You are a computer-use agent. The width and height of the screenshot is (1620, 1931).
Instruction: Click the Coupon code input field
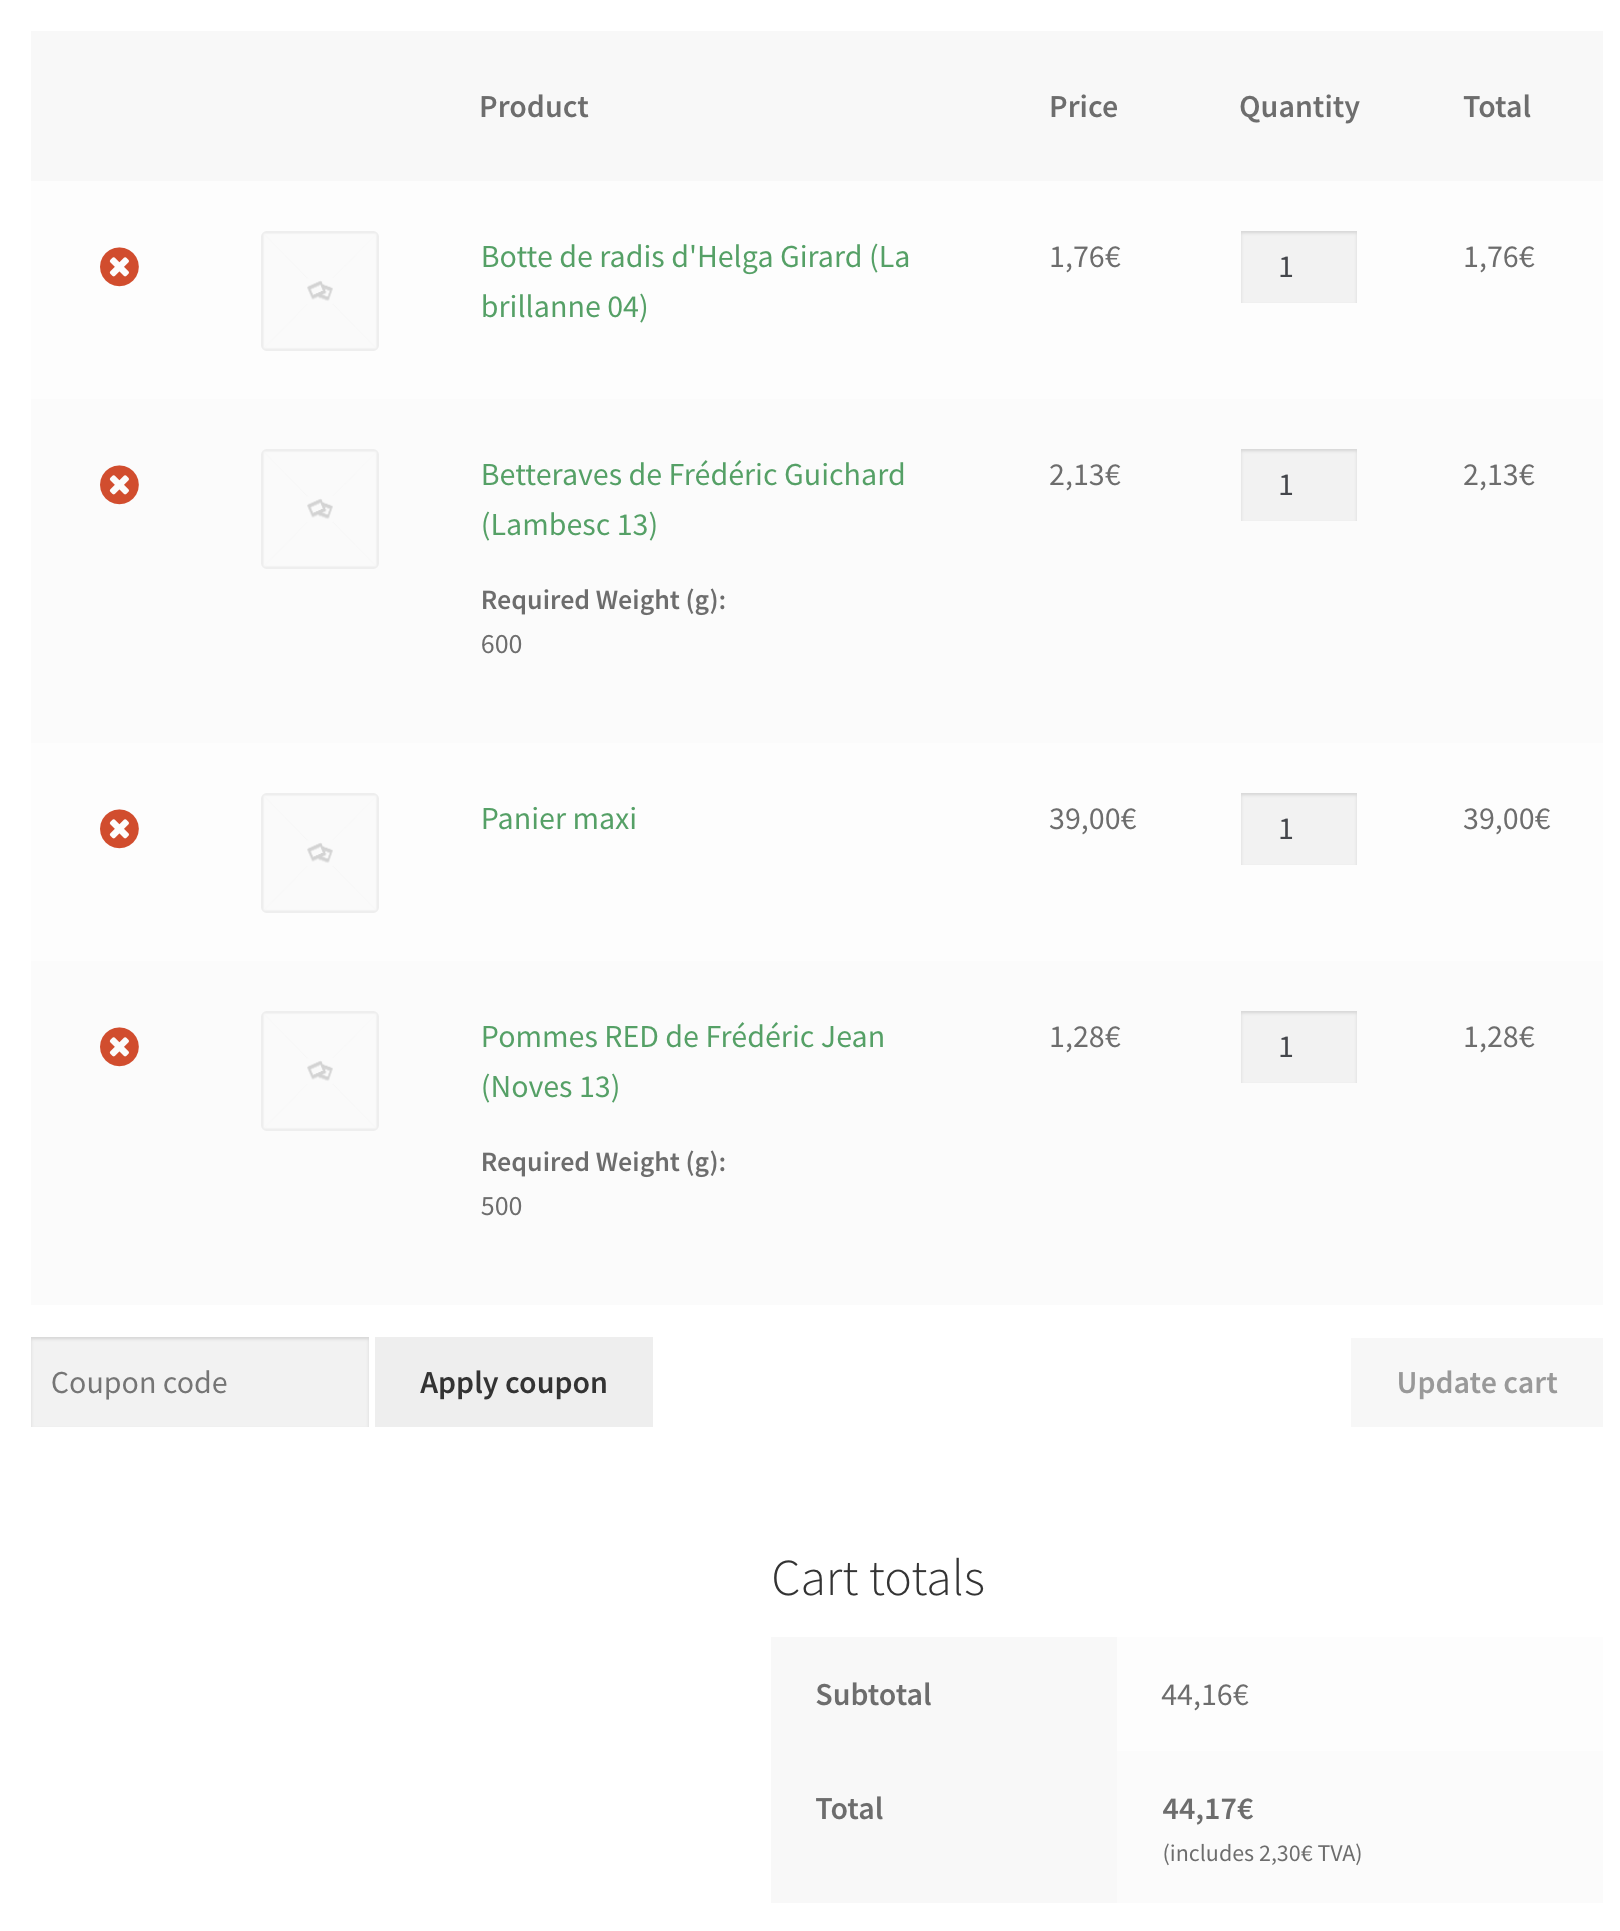tap(199, 1382)
